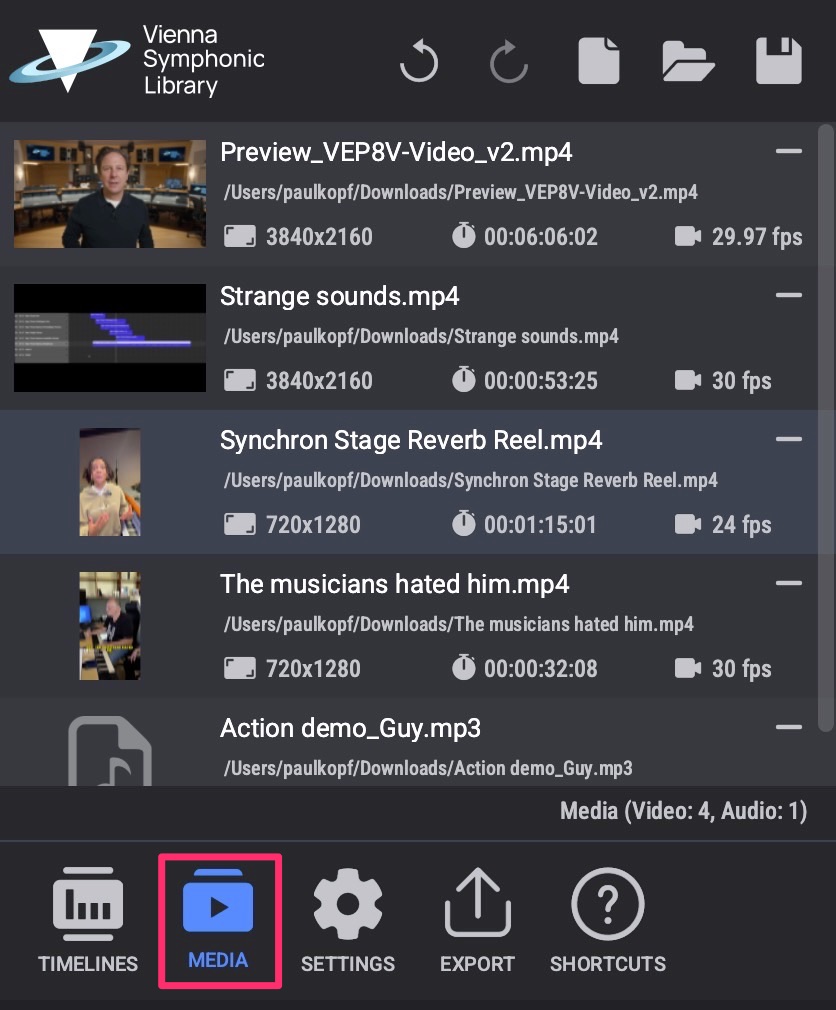Click the Vienna Symphonic Library logo
836x1010 pixels.
point(137,61)
